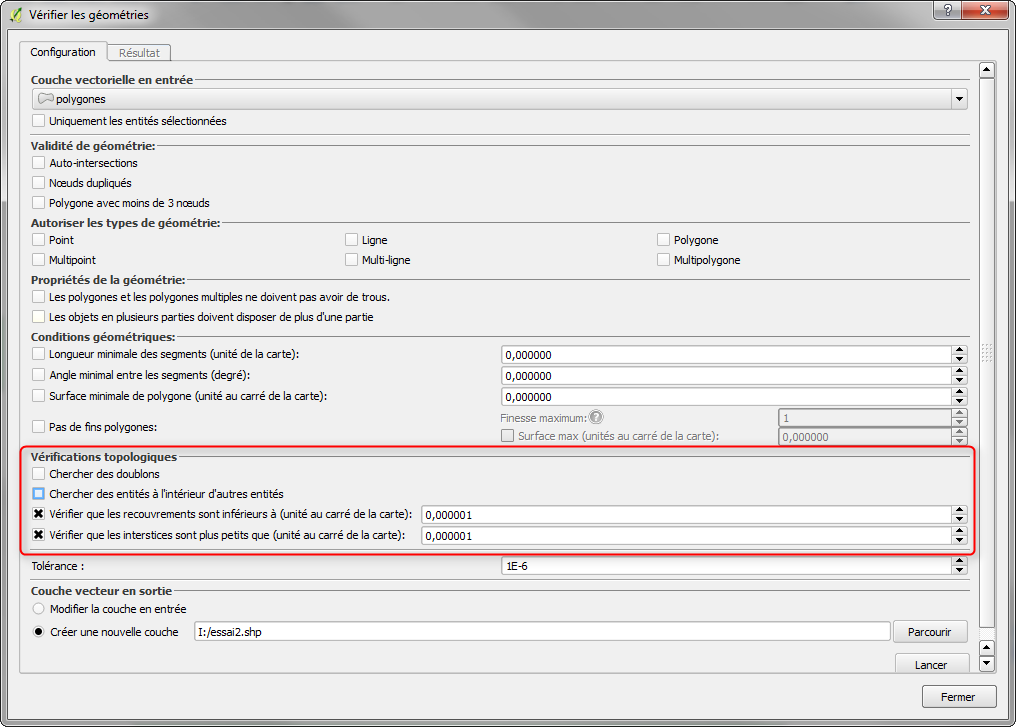Viewport: 1016px width, 727px height.
Task: Click the vertical scrollbar thumb
Action: pyautogui.click(x=986, y=352)
